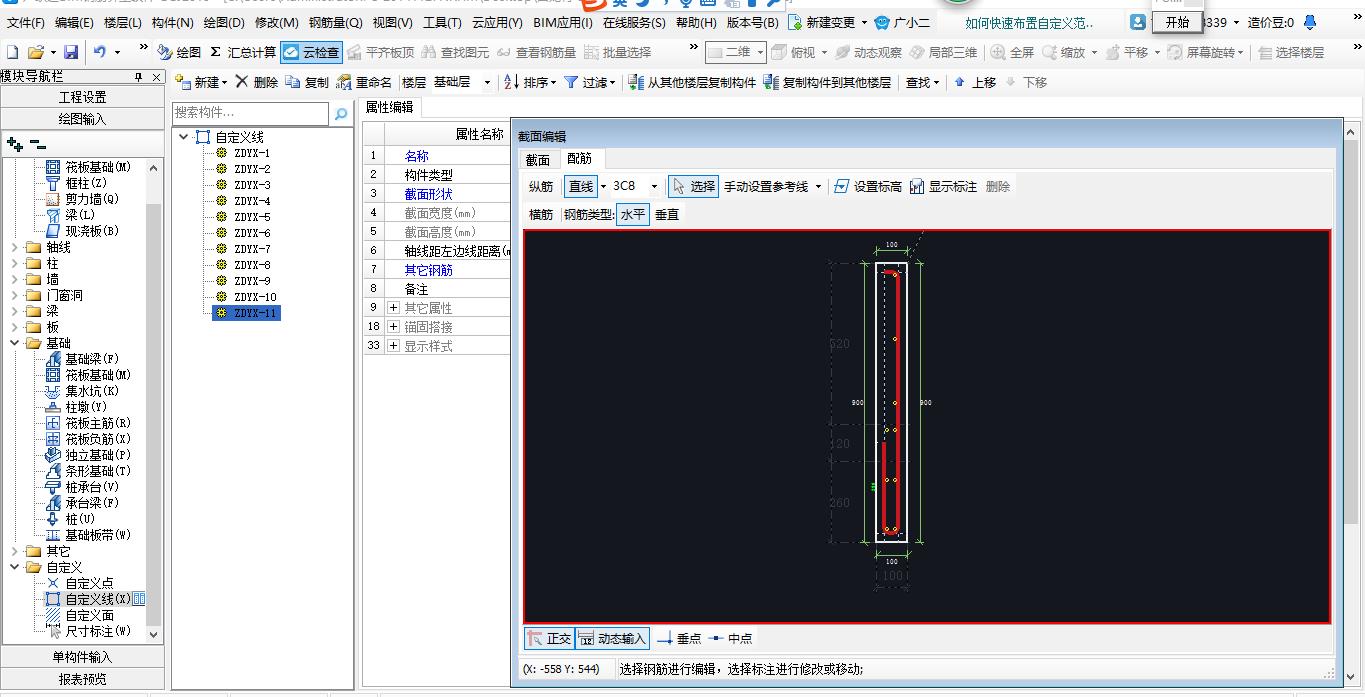The width and height of the screenshot is (1365, 697).
Task: Click the search magnifier icon
Action: pos(340,113)
